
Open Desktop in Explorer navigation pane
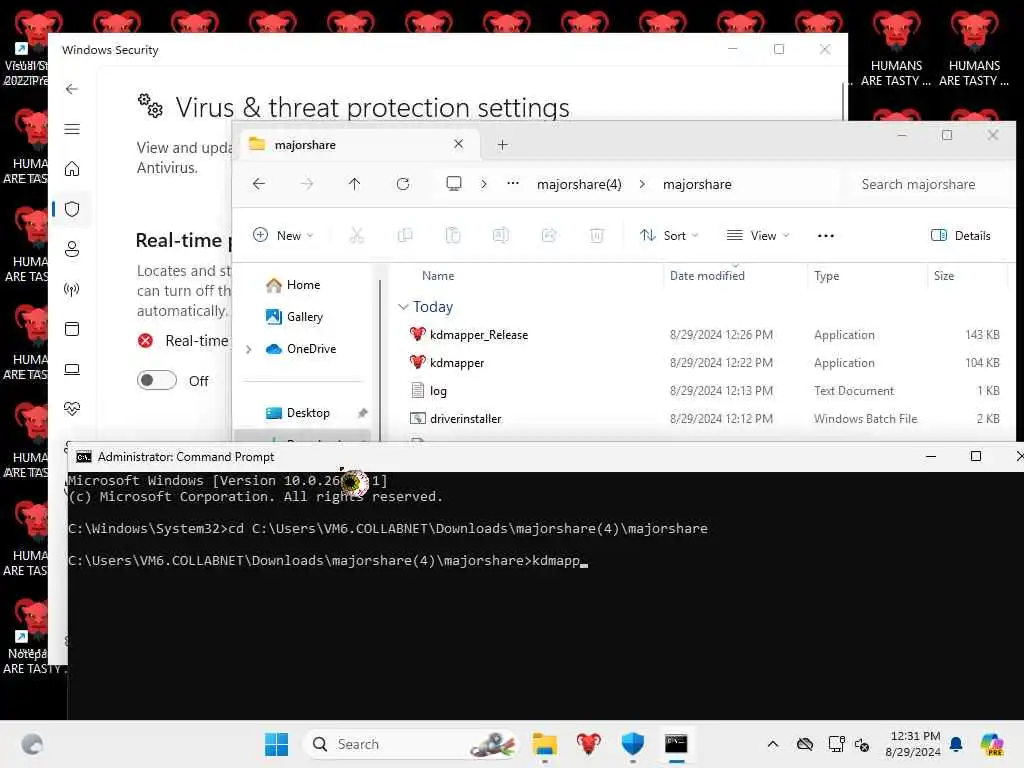(298, 413)
